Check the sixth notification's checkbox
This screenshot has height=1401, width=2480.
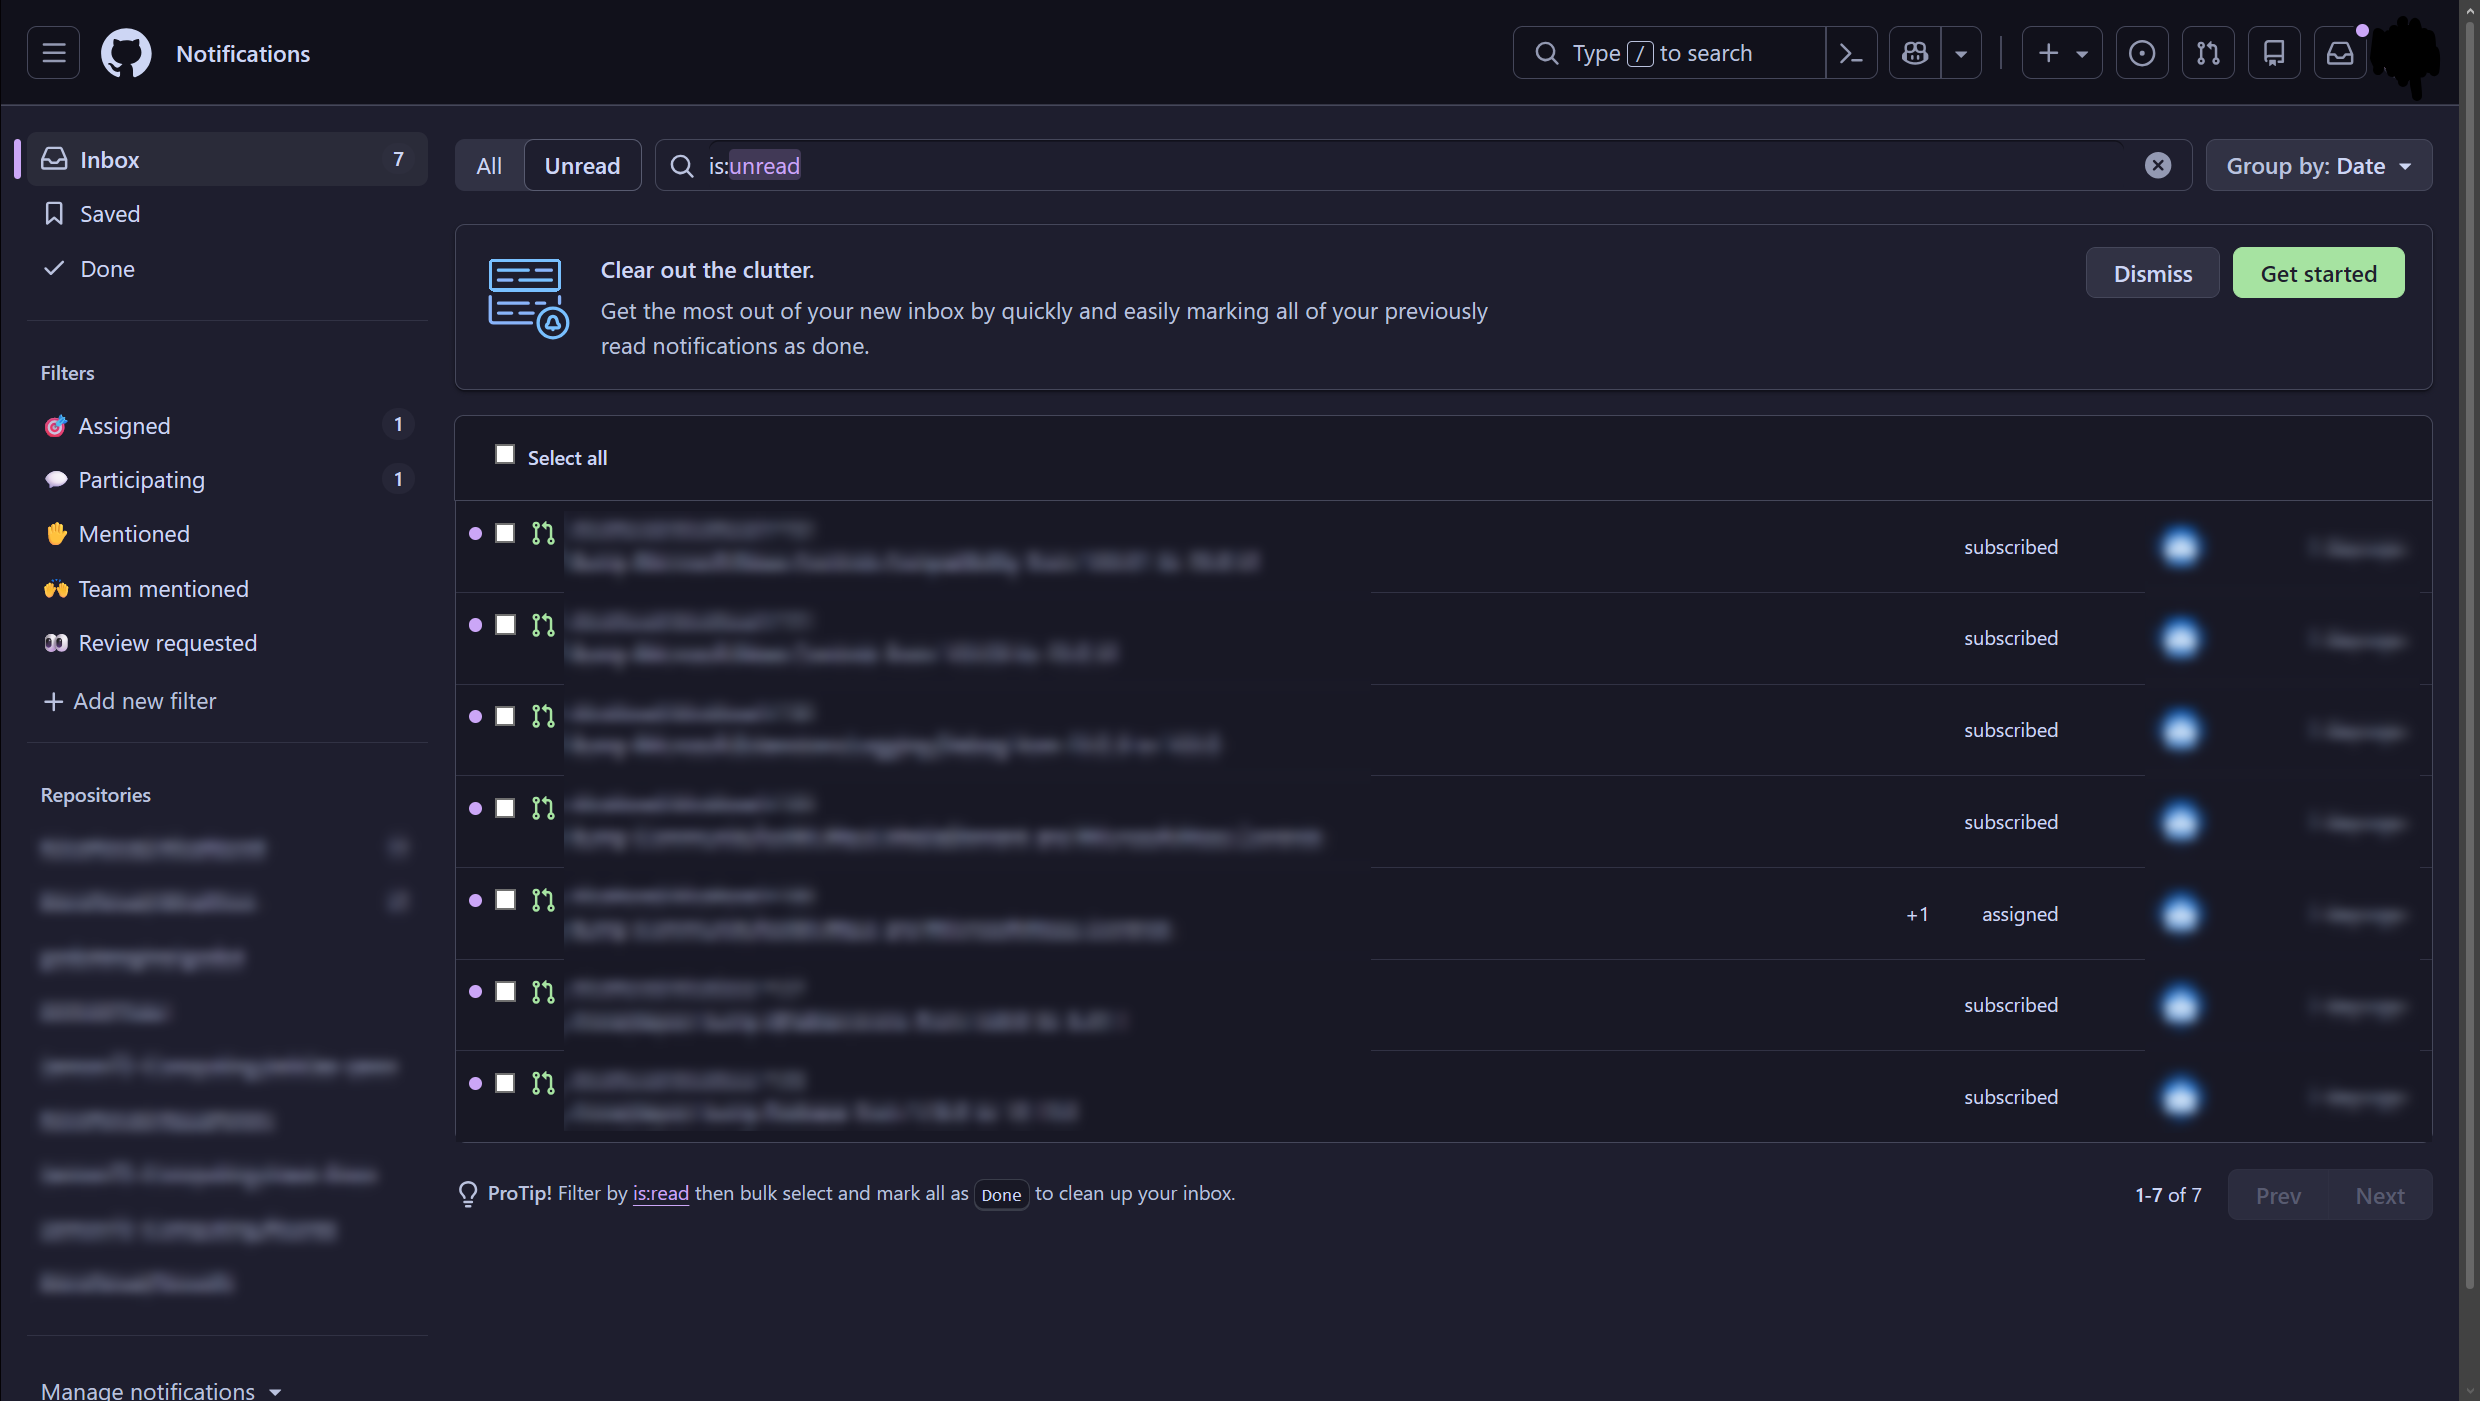(x=505, y=991)
